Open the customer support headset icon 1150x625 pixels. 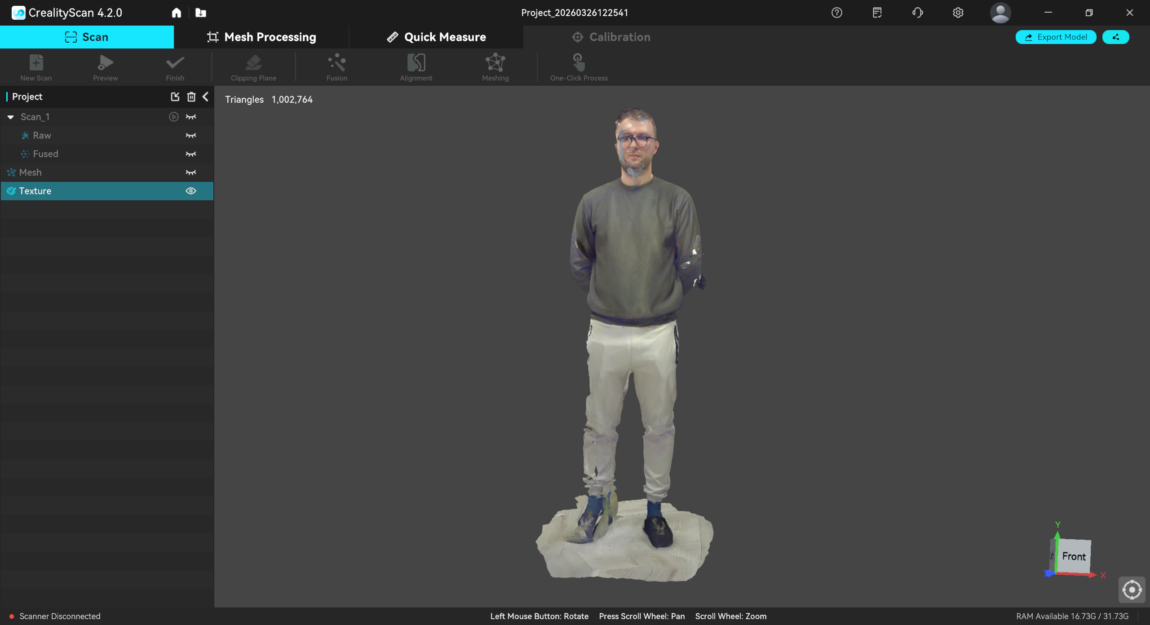tap(917, 13)
